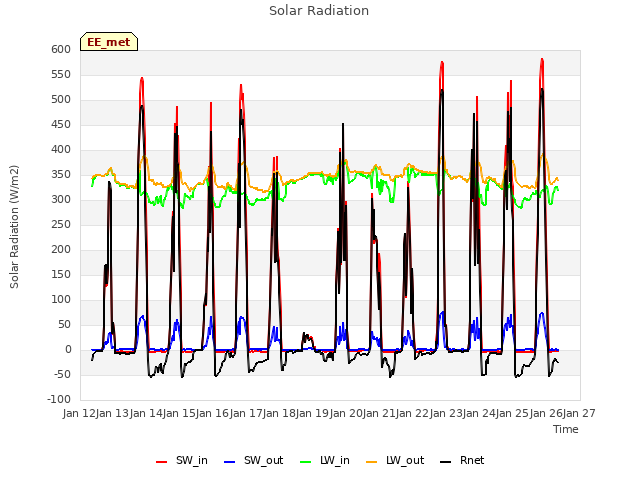Click the LW_in green legend swatch

click(x=306, y=462)
